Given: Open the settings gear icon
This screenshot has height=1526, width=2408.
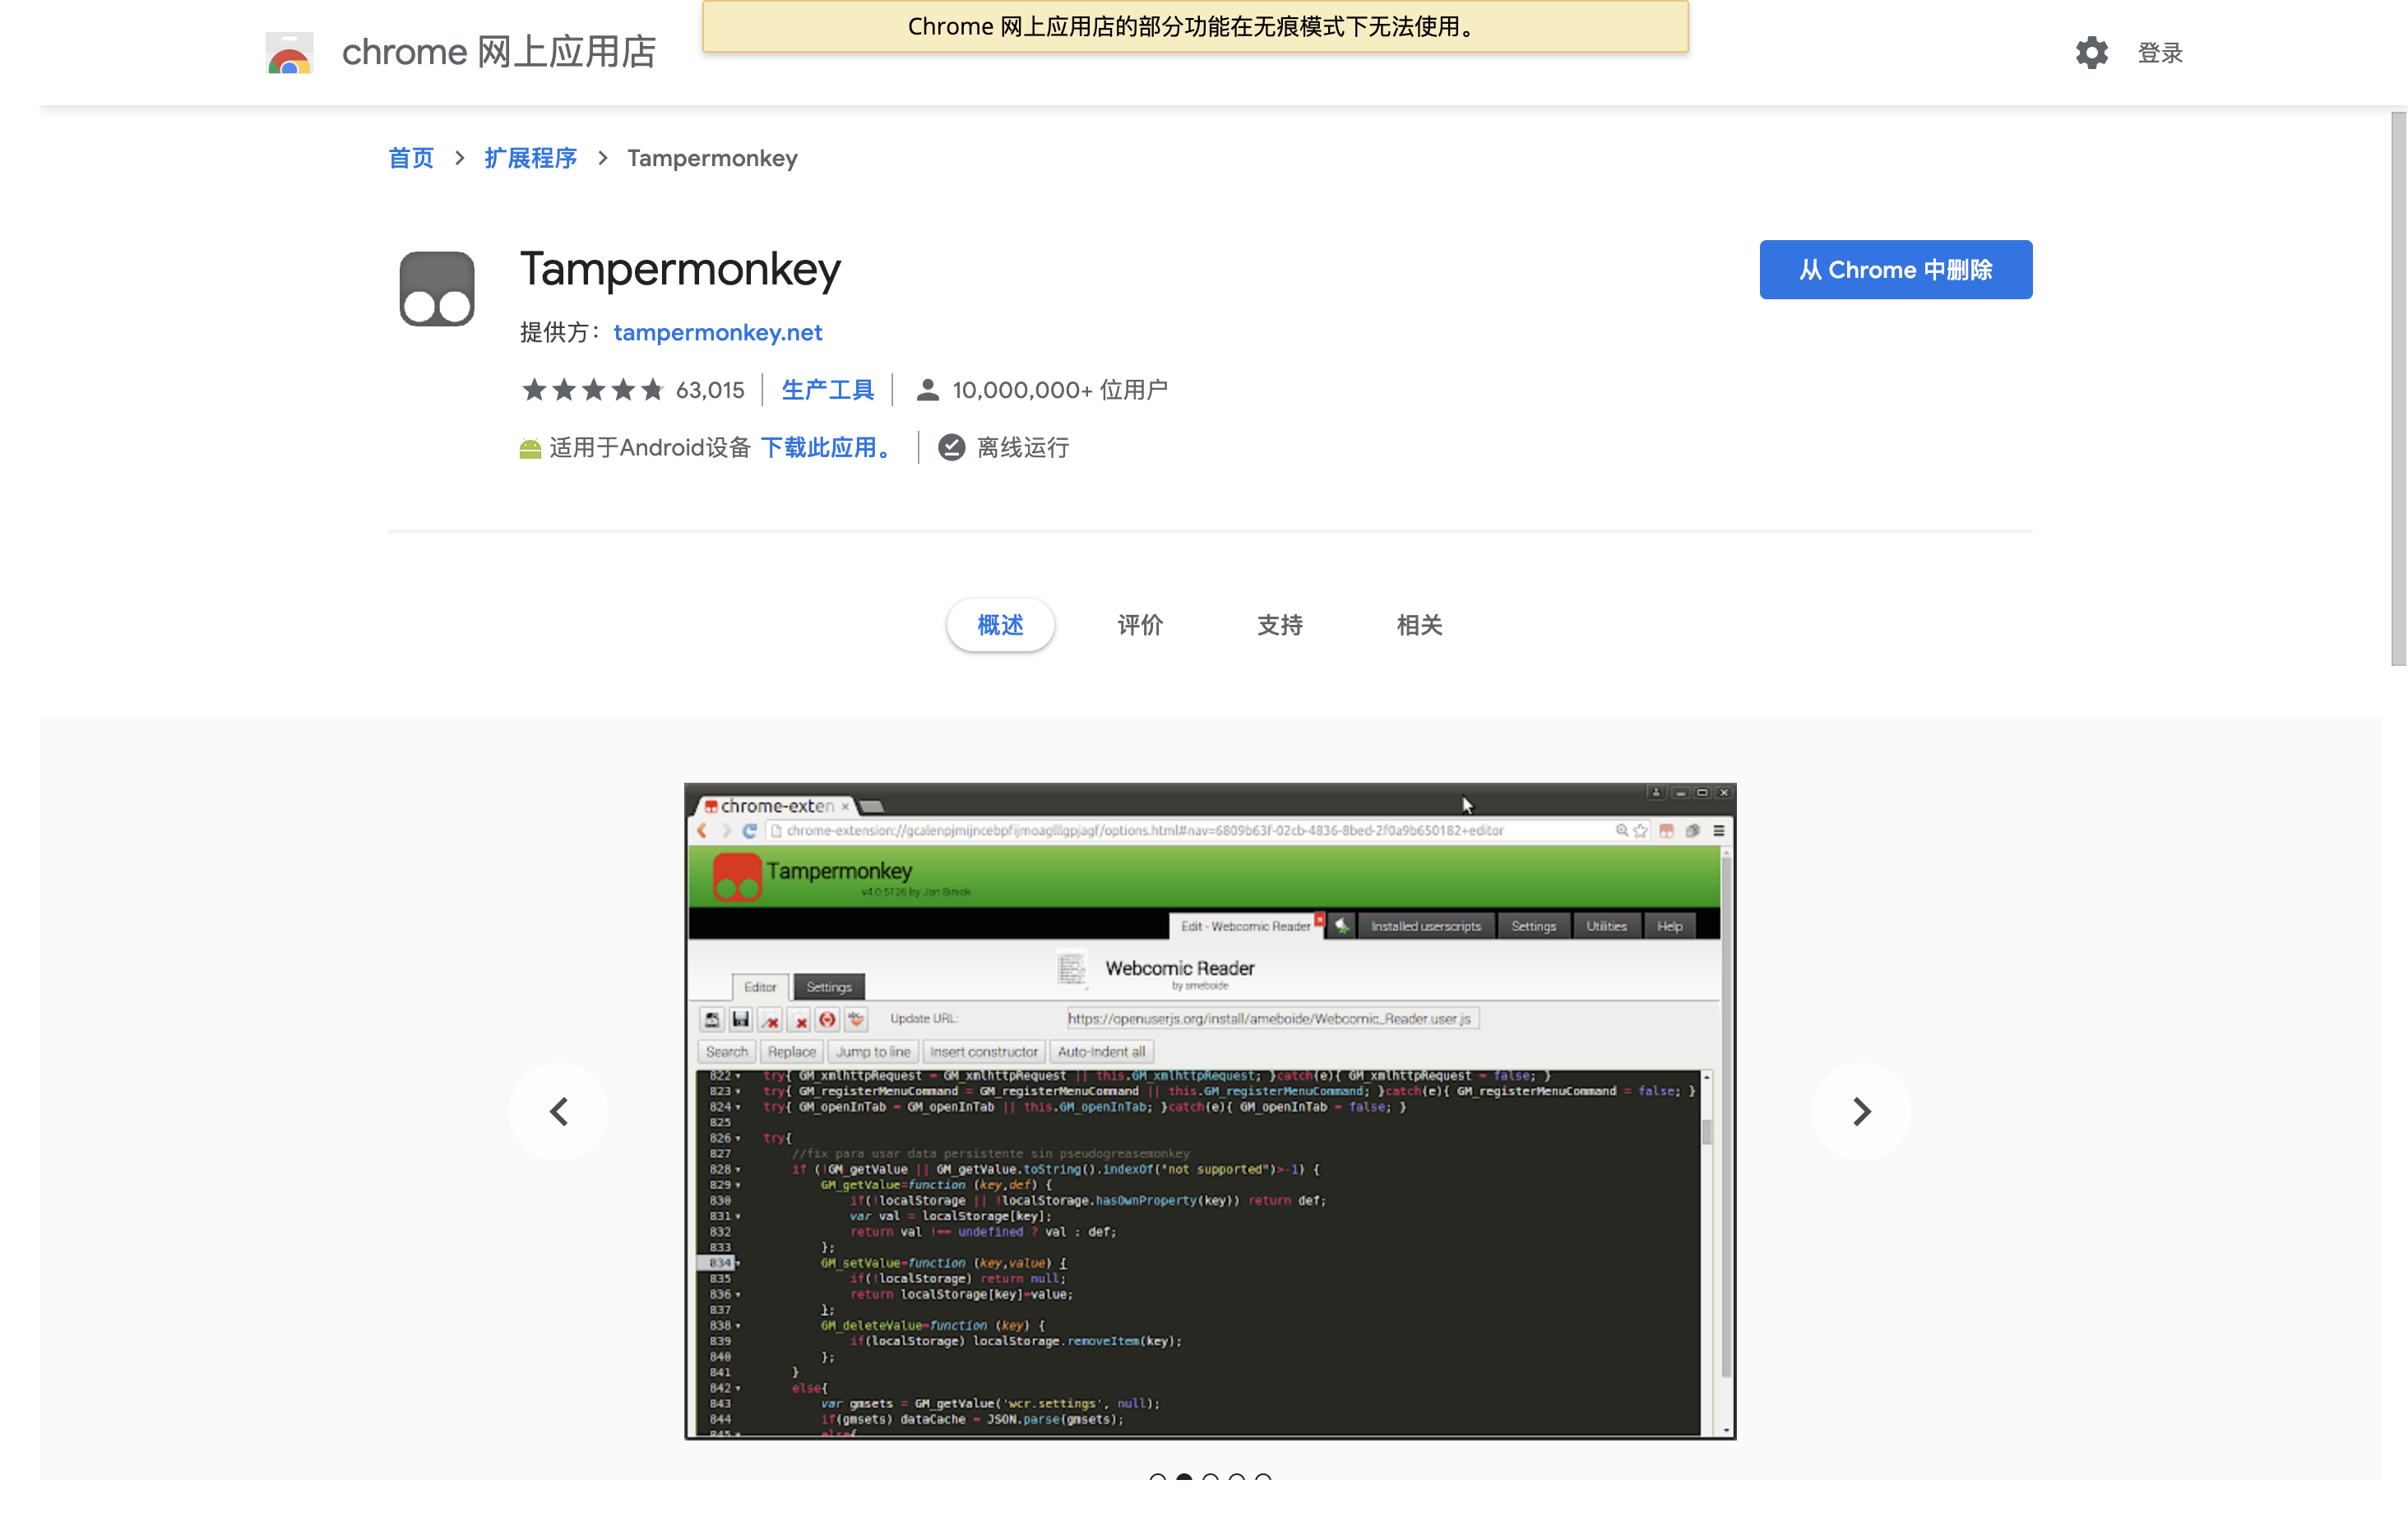Looking at the screenshot, I should click(2091, 52).
